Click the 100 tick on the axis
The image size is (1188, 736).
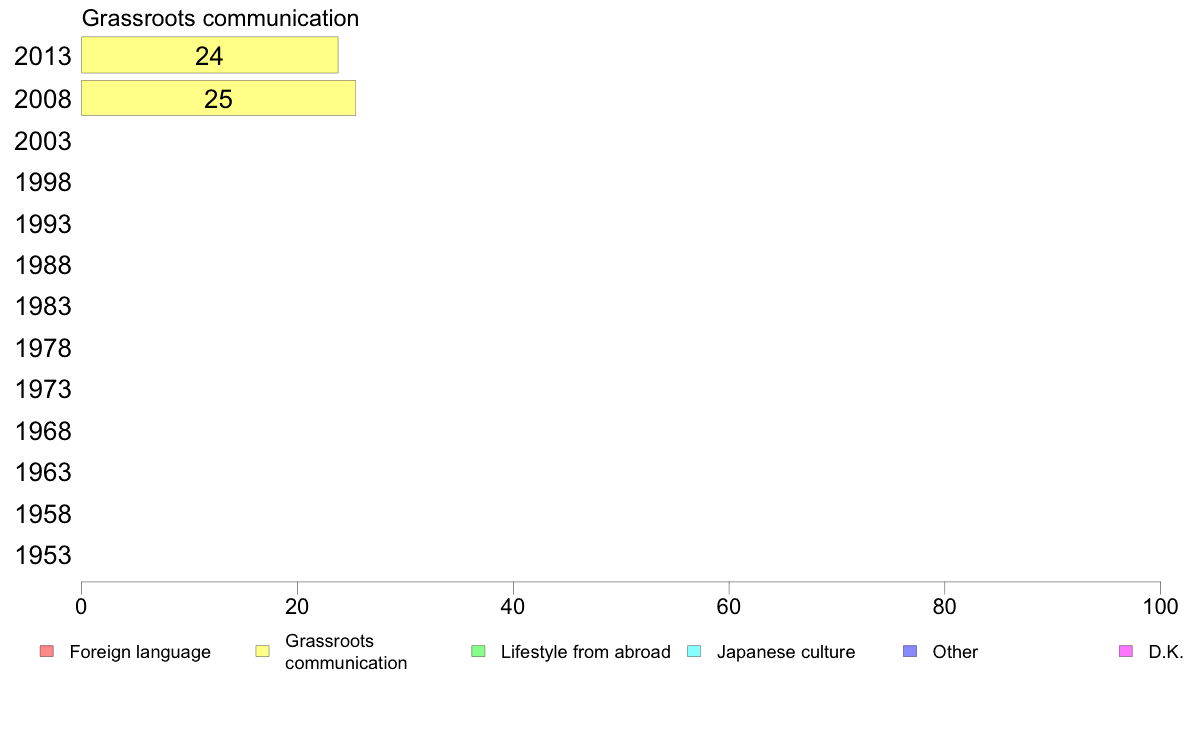pyautogui.click(x=1160, y=606)
